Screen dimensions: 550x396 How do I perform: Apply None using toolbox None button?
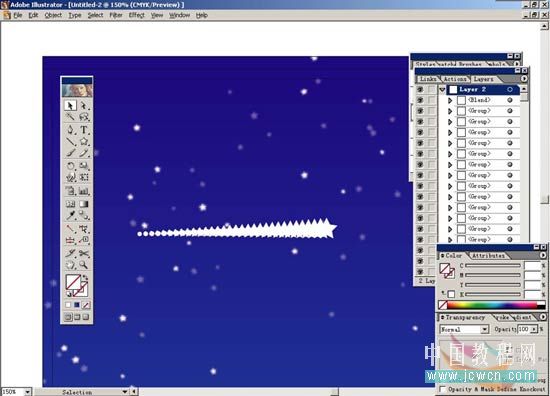tap(86, 305)
